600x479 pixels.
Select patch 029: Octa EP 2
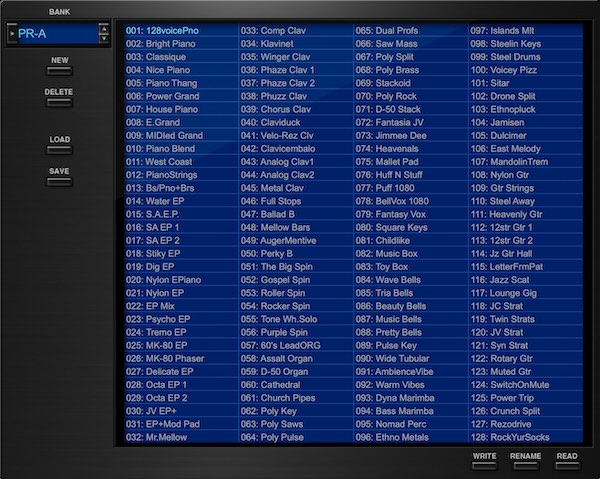[x=181, y=398]
